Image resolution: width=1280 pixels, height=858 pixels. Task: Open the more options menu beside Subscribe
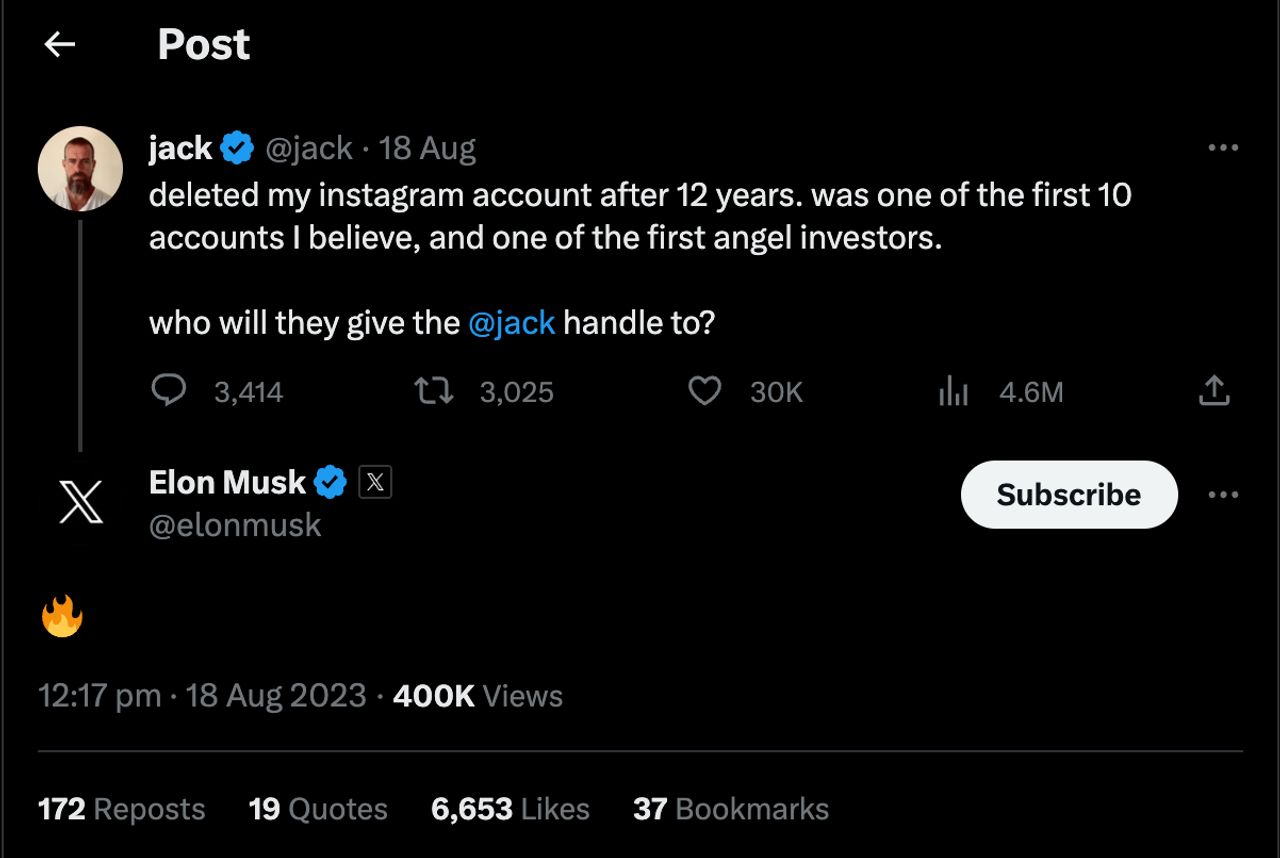click(x=1223, y=494)
